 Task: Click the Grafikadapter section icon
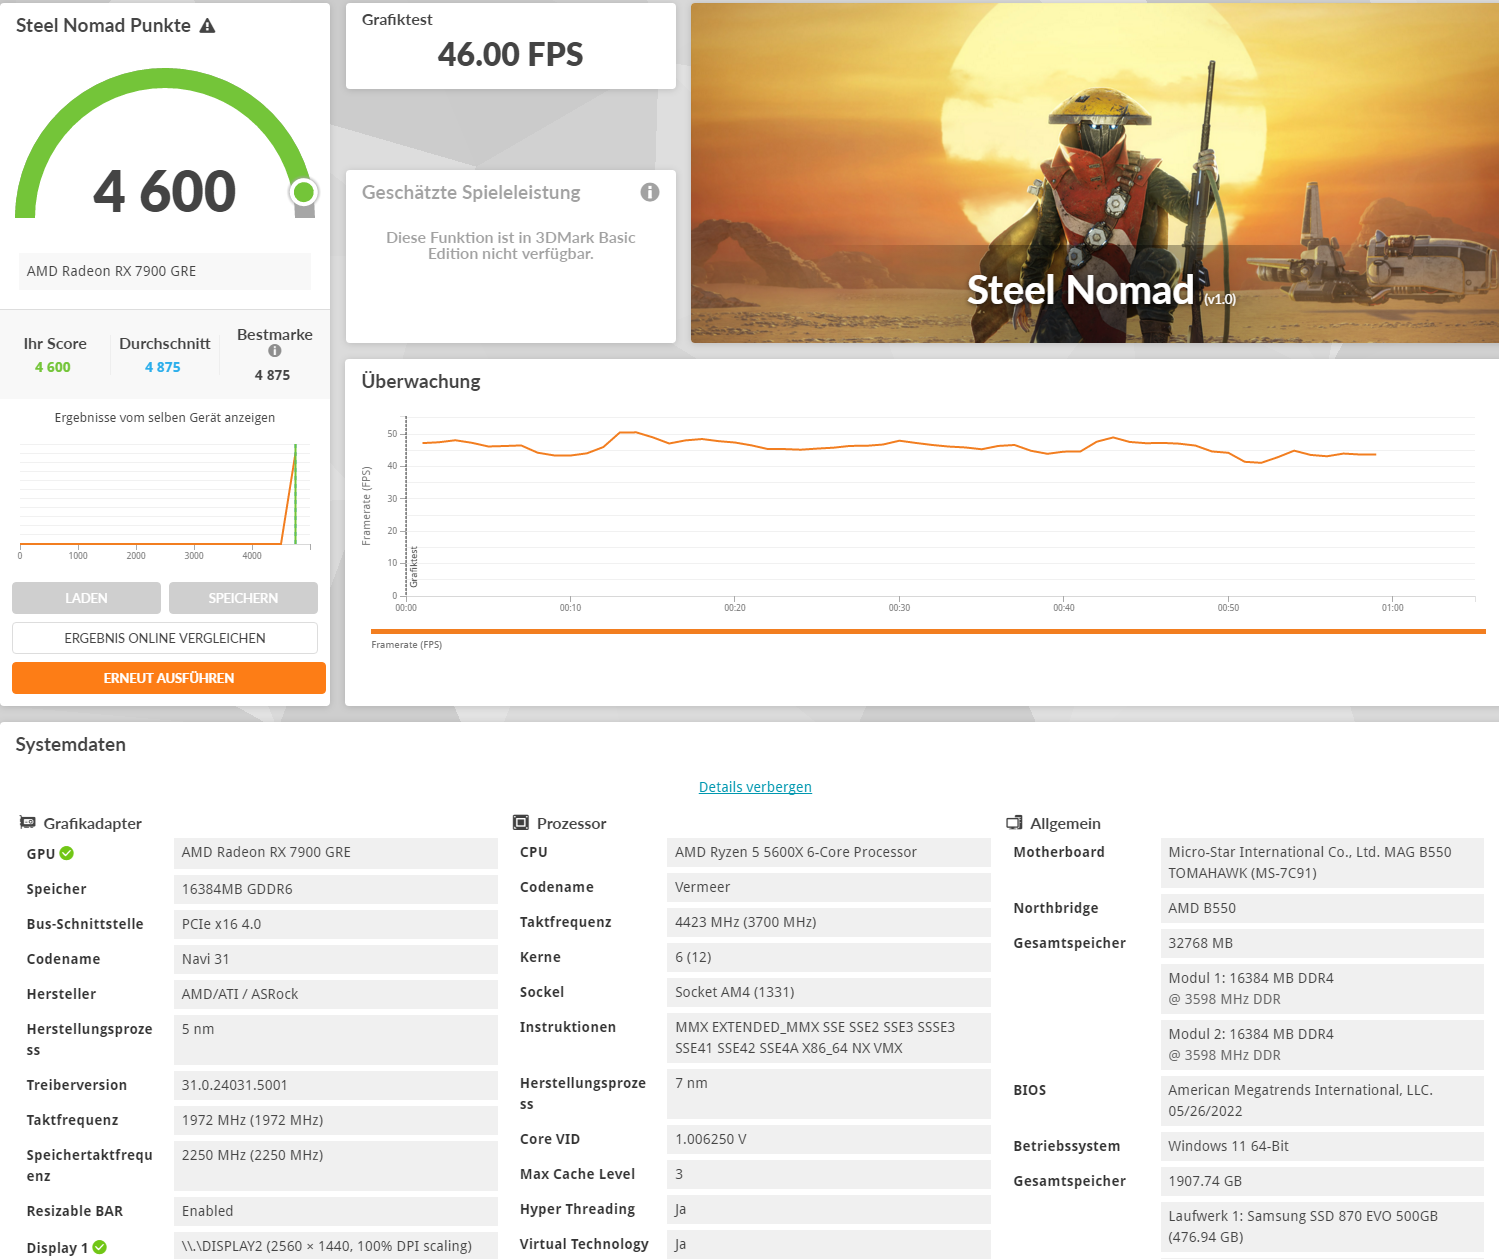pos(28,823)
